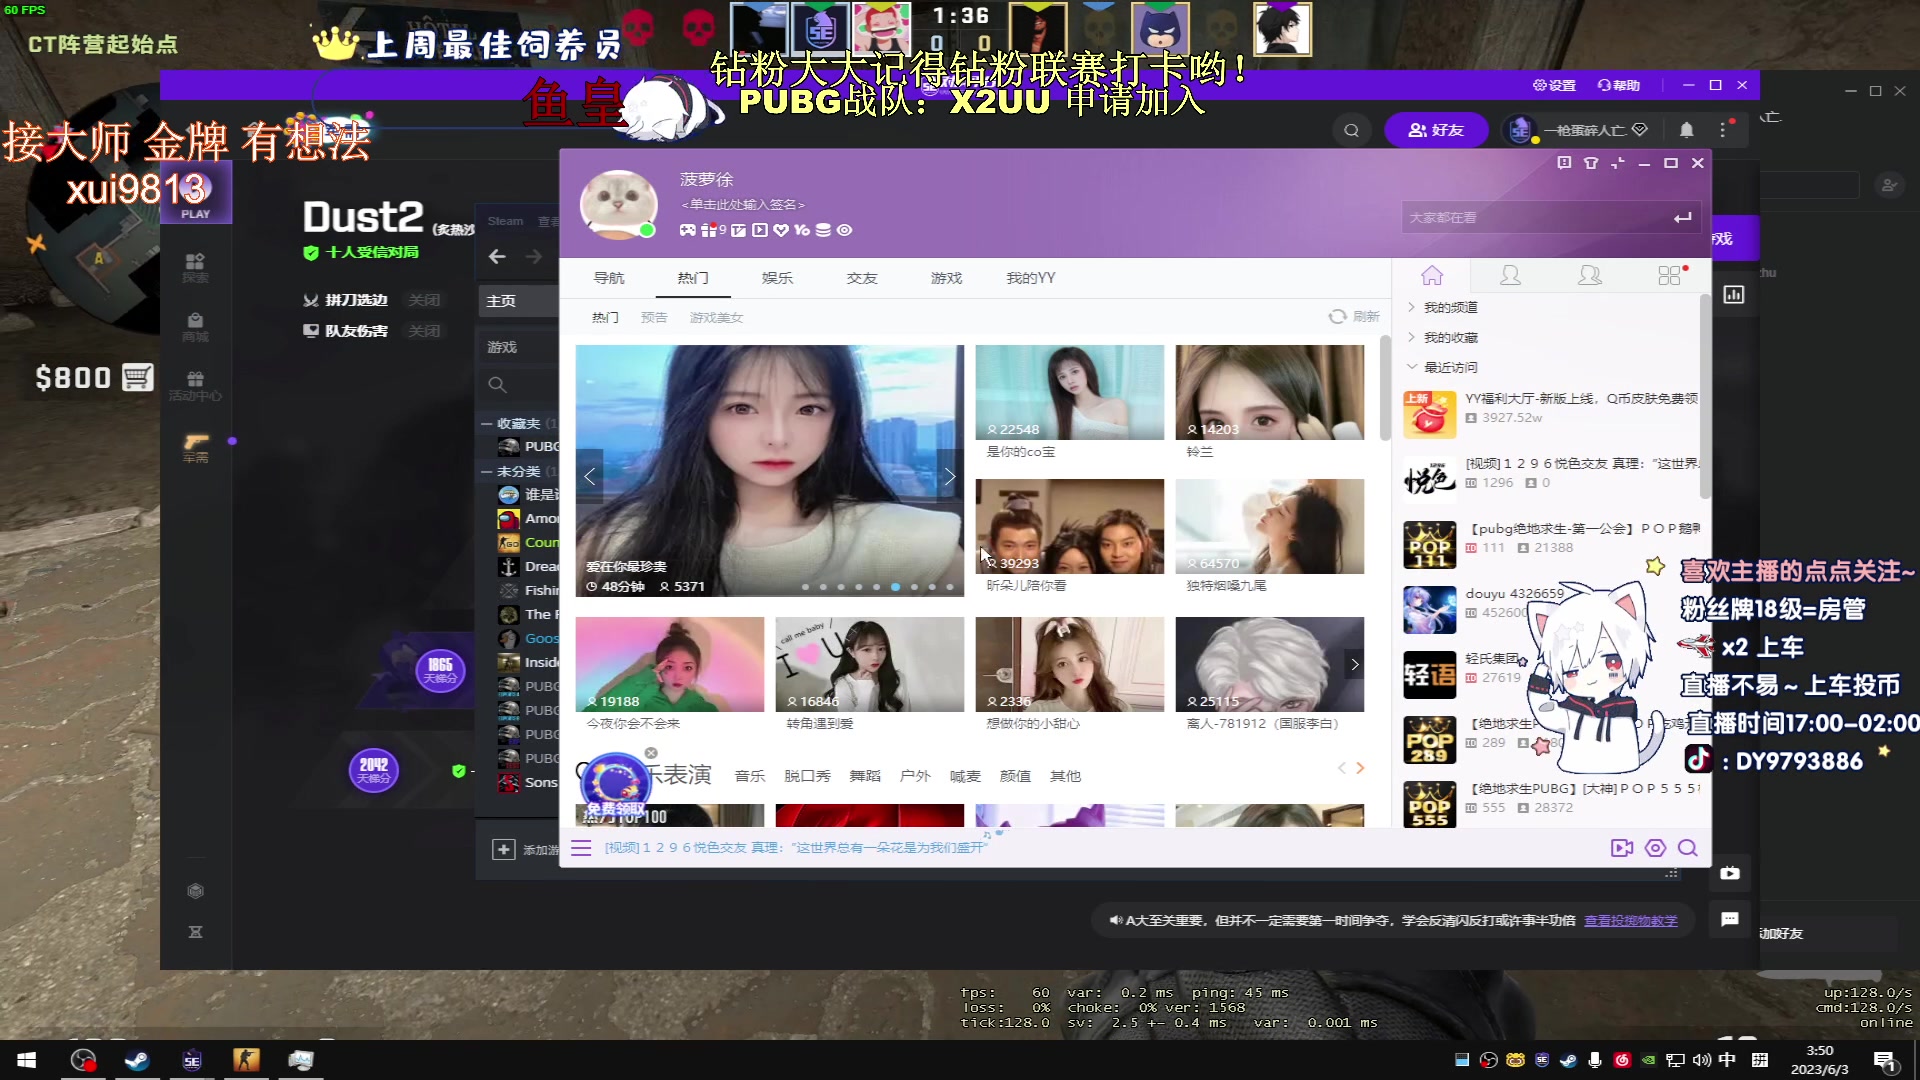The image size is (1920, 1080).
Task: Toggle 队友伤害 setting (关闭)
Action: point(424,331)
